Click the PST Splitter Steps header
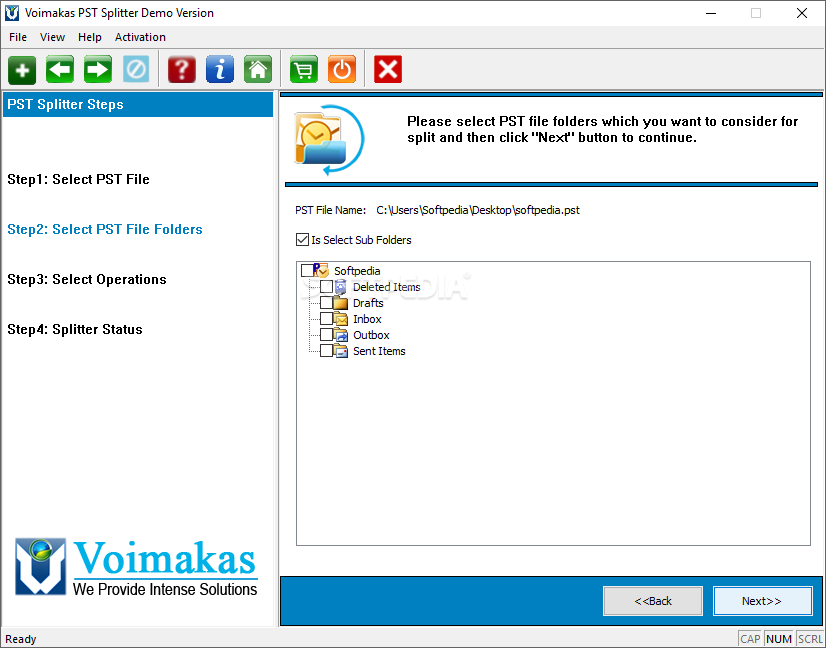The width and height of the screenshot is (826, 648). (x=138, y=104)
